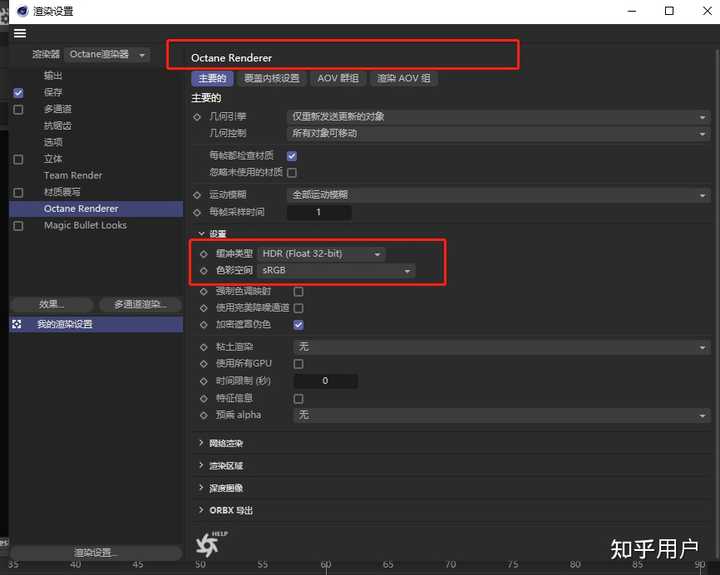The image size is (720, 575).
Task: Click the keyframe diamond next to 每帧采样时间
Action: pyautogui.click(x=197, y=212)
